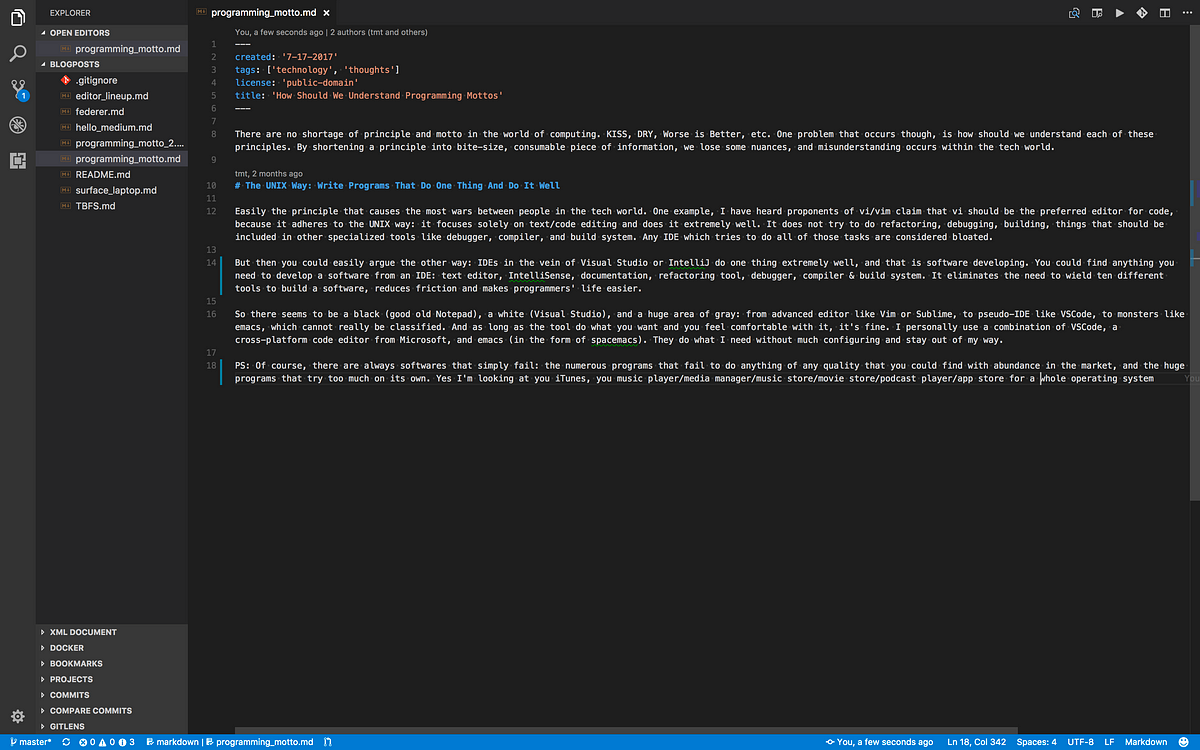The height and width of the screenshot is (750, 1200).
Task: Click line number 18 in the gutter
Action: (x=210, y=366)
